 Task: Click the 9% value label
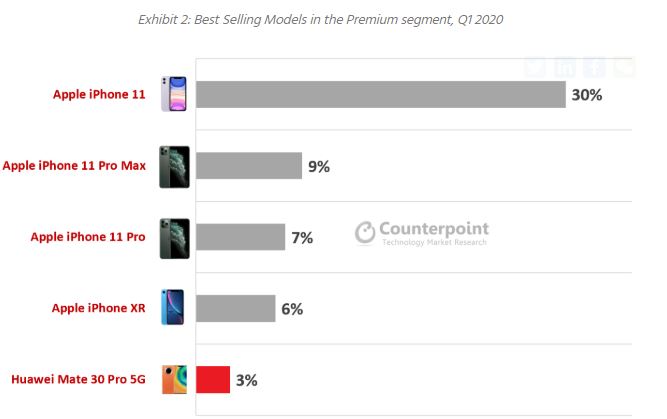pyautogui.click(x=319, y=166)
